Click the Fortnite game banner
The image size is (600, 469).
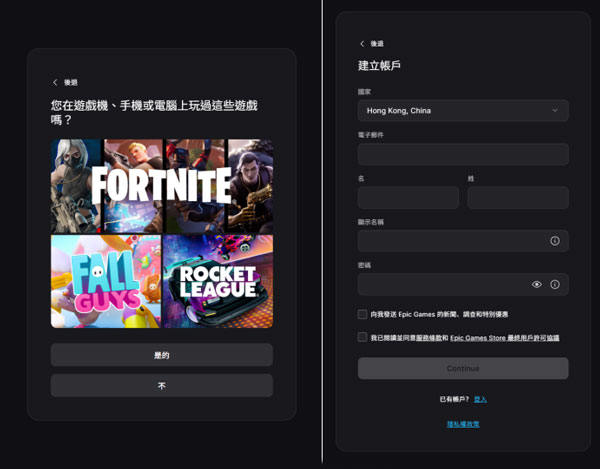coord(162,186)
